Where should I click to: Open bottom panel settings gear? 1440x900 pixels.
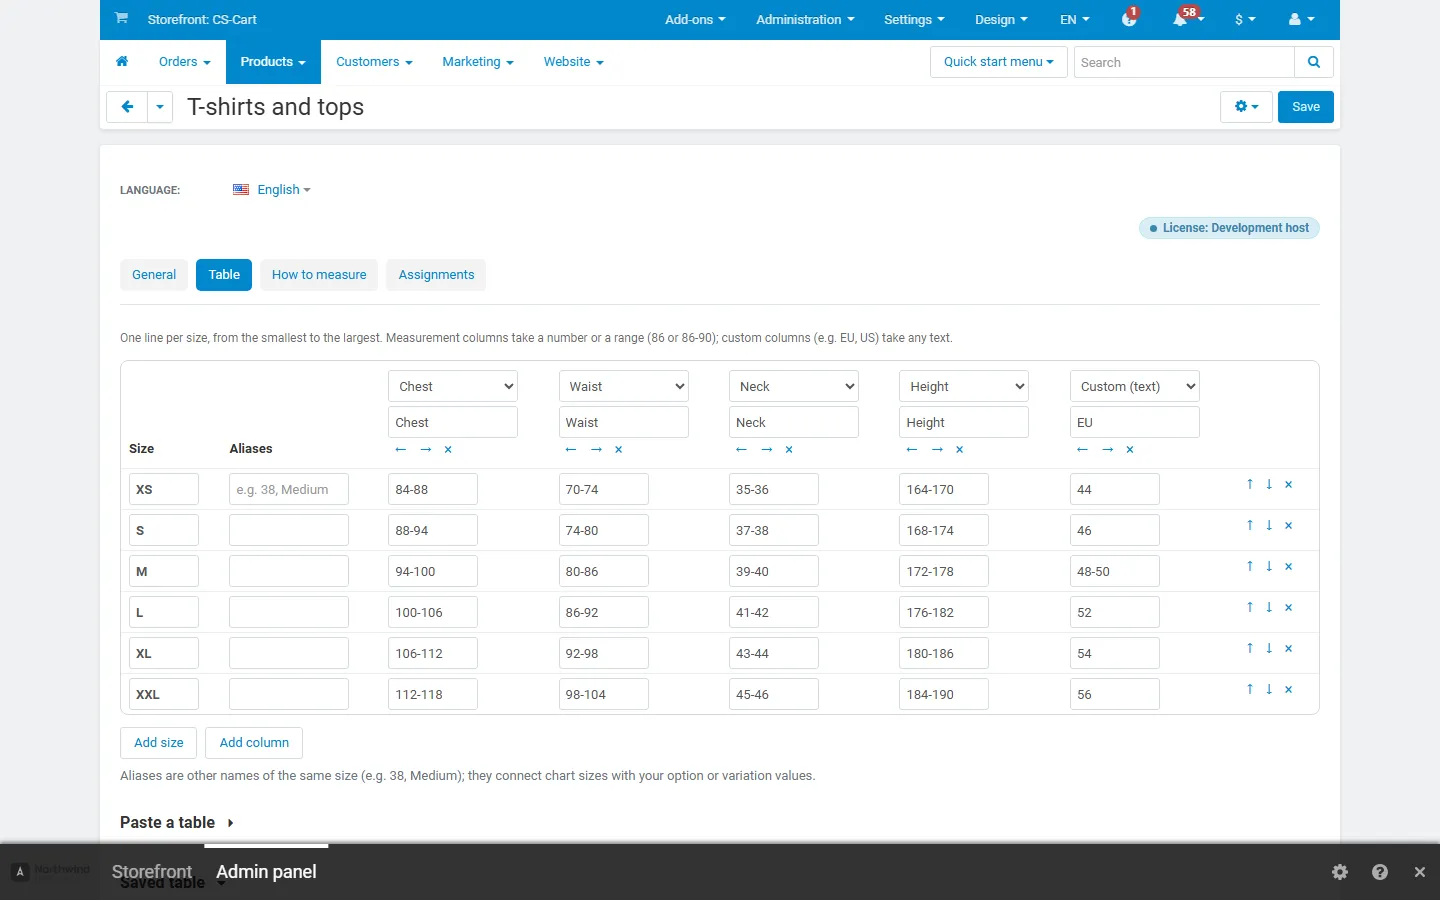[x=1340, y=872]
